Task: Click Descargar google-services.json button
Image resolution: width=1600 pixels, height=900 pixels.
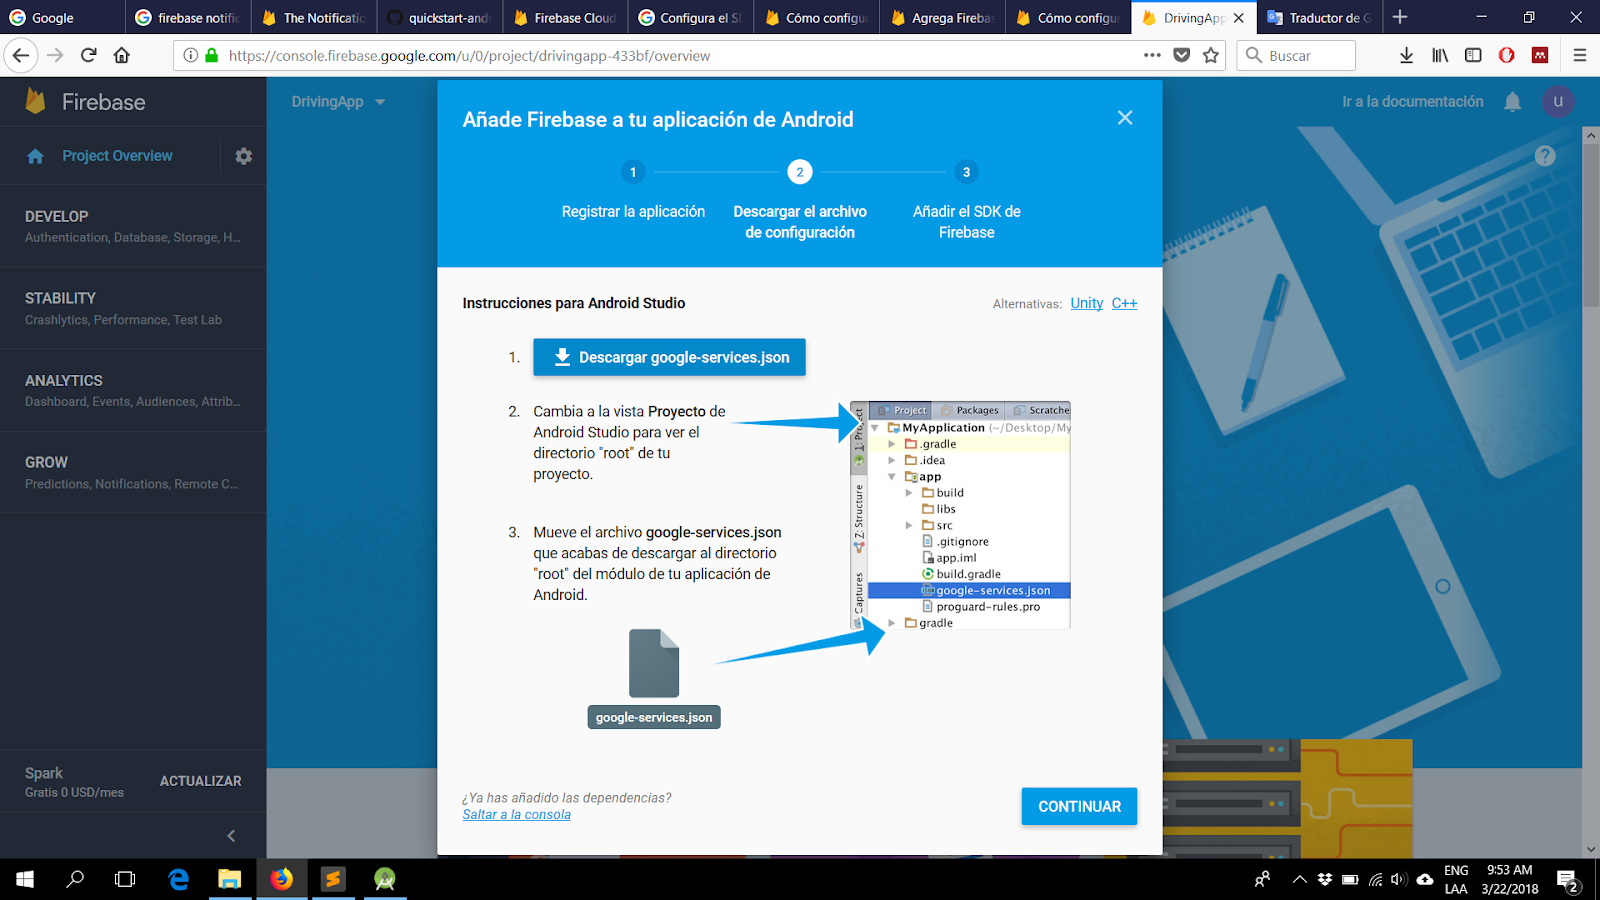Action: coord(669,357)
